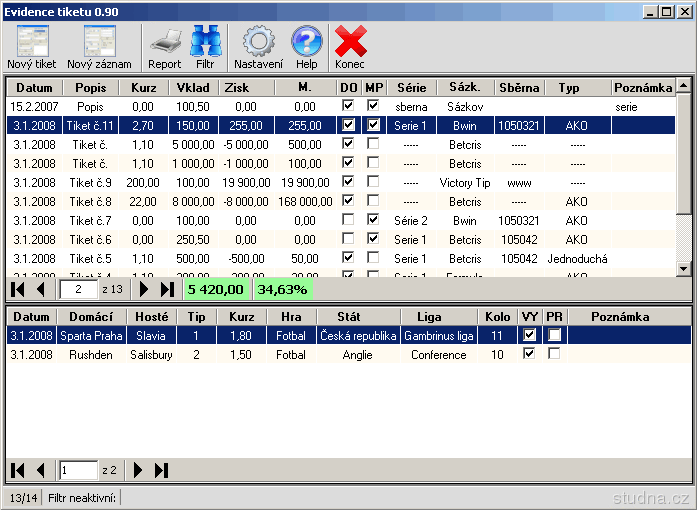Go to first match record in bottom navigator
The image size is (697, 510).
18,470
